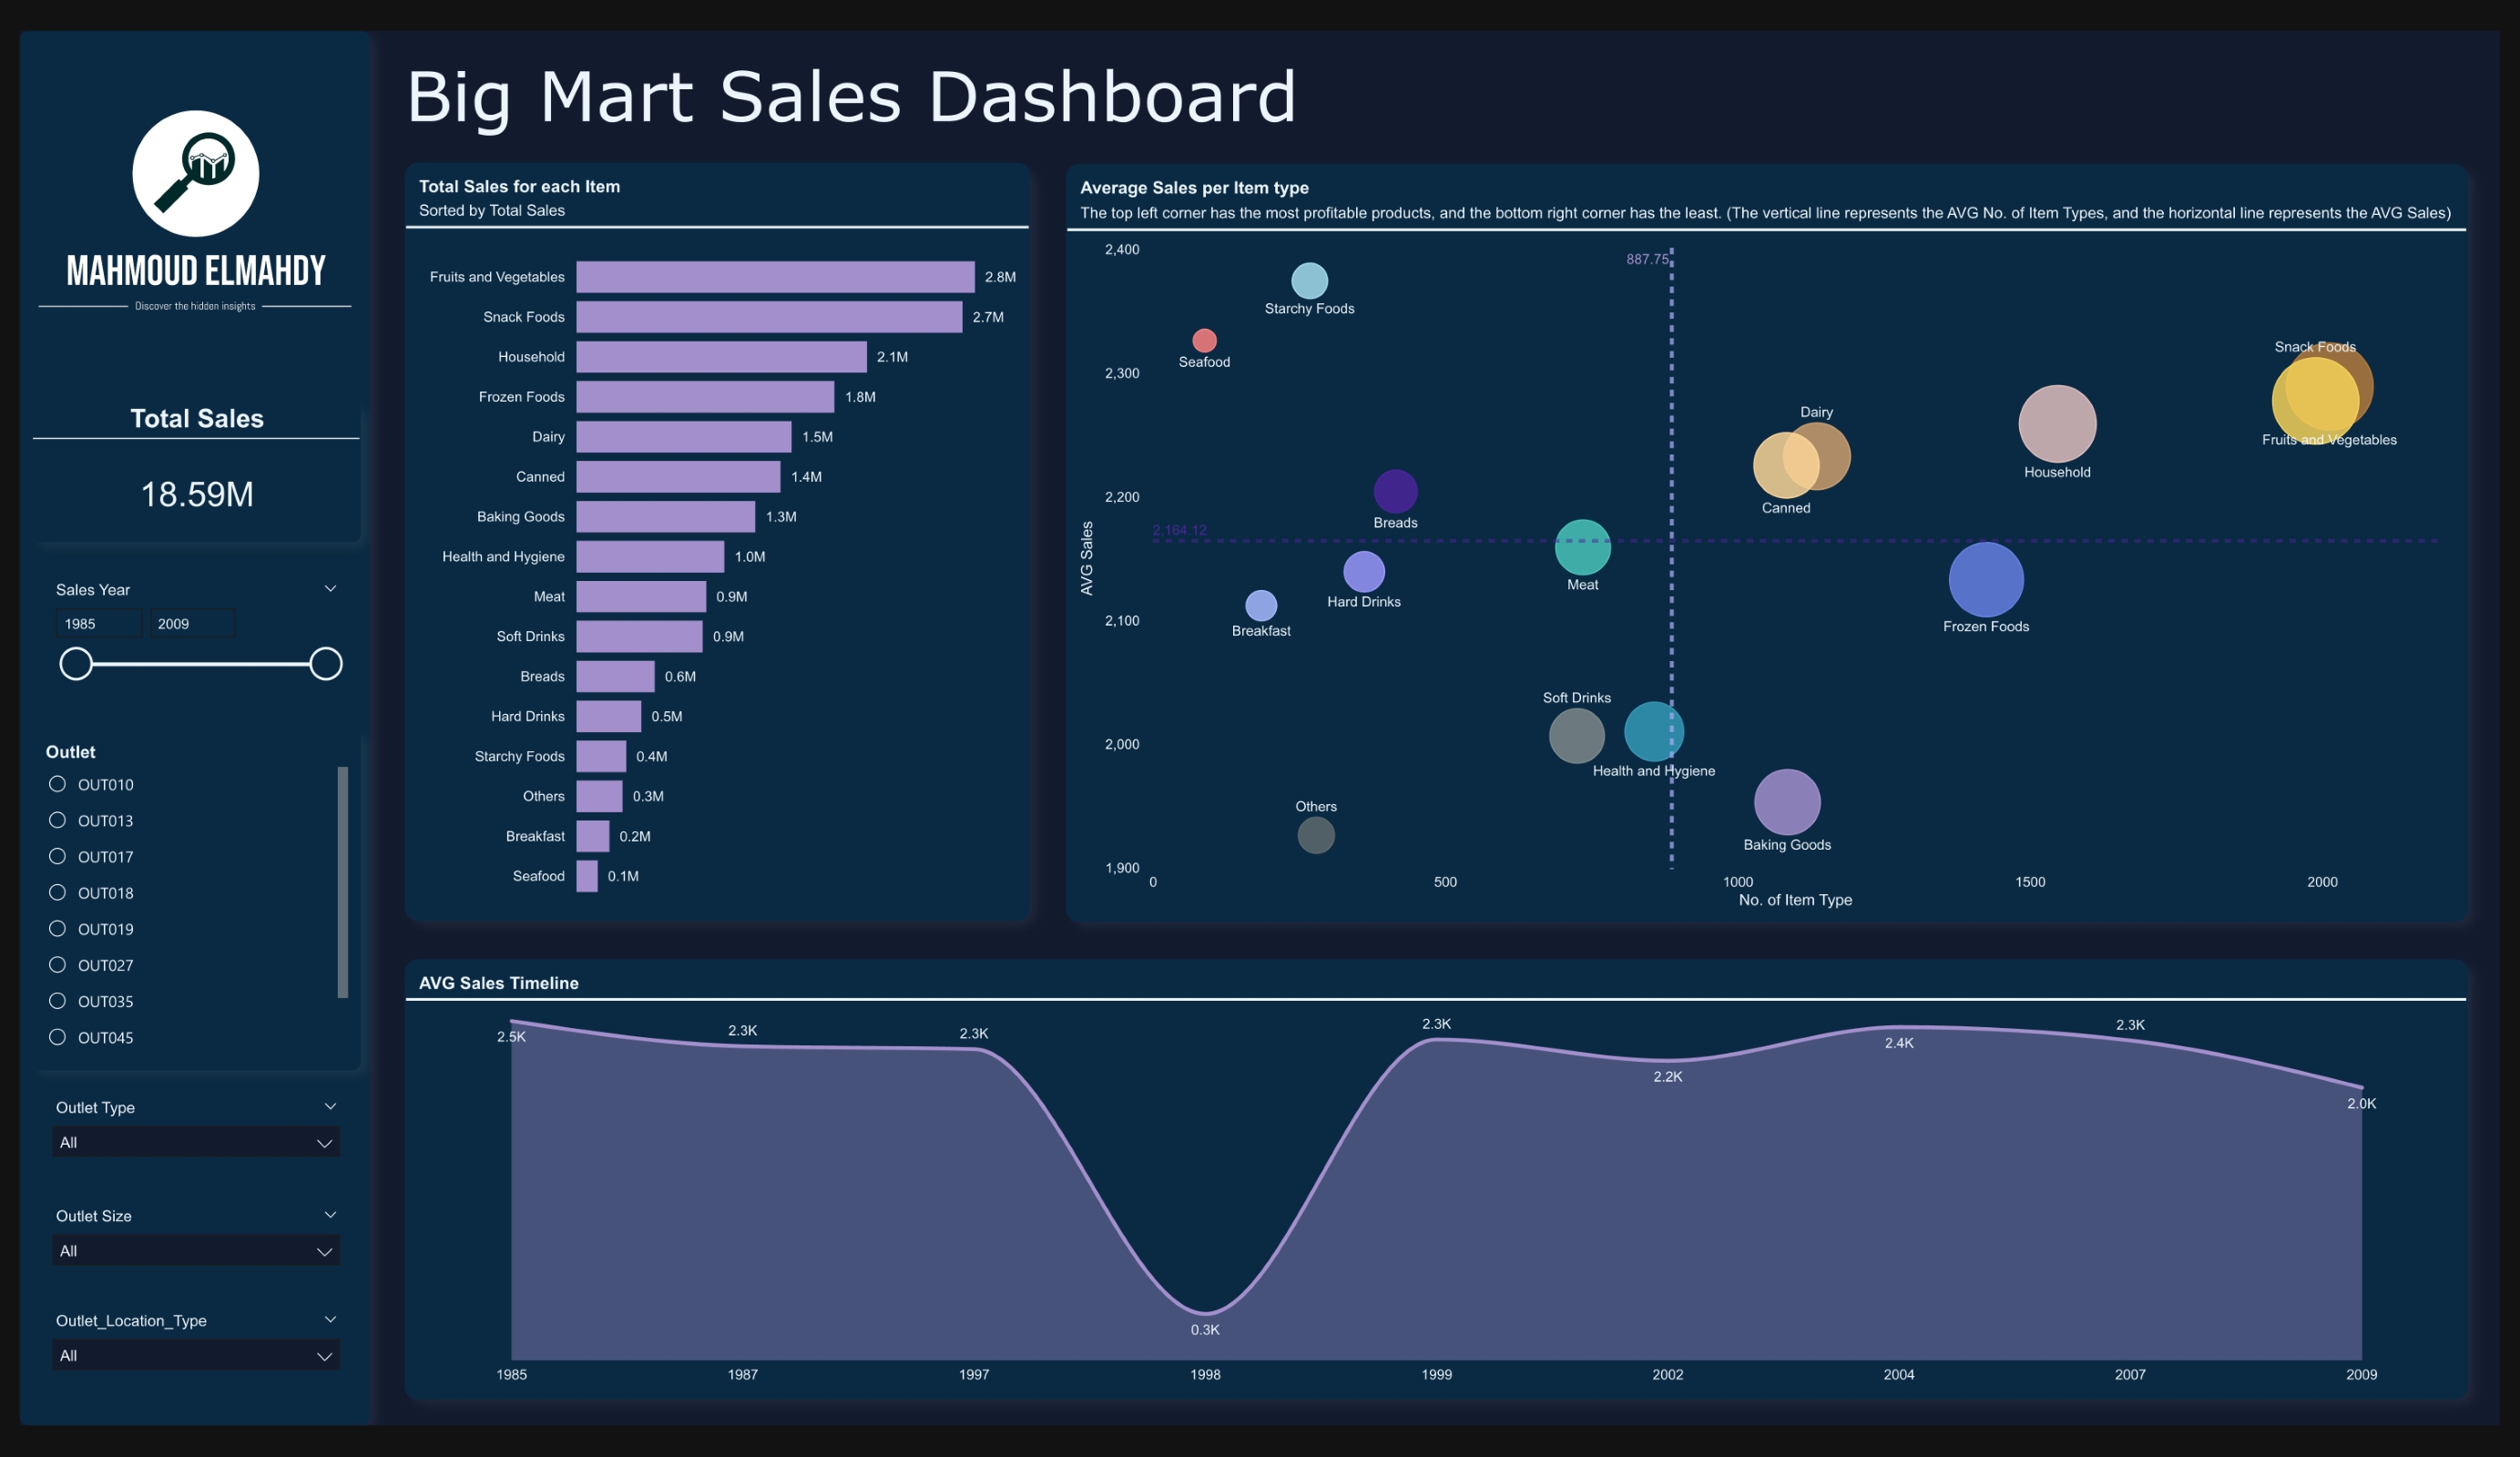2520x1457 pixels.
Task: Click the left Sales Year slider handle
Action: tap(76, 663)
